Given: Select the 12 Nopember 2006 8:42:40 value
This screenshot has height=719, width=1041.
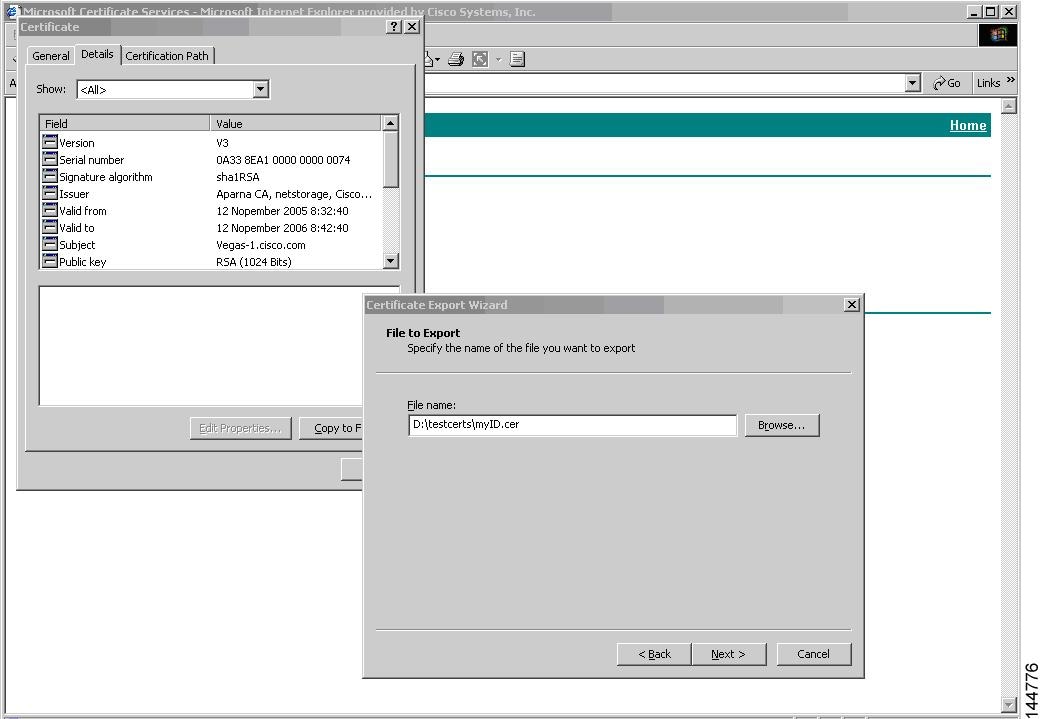Looking at the screenshot, I should pyautogui.click(x=282, y=228).
